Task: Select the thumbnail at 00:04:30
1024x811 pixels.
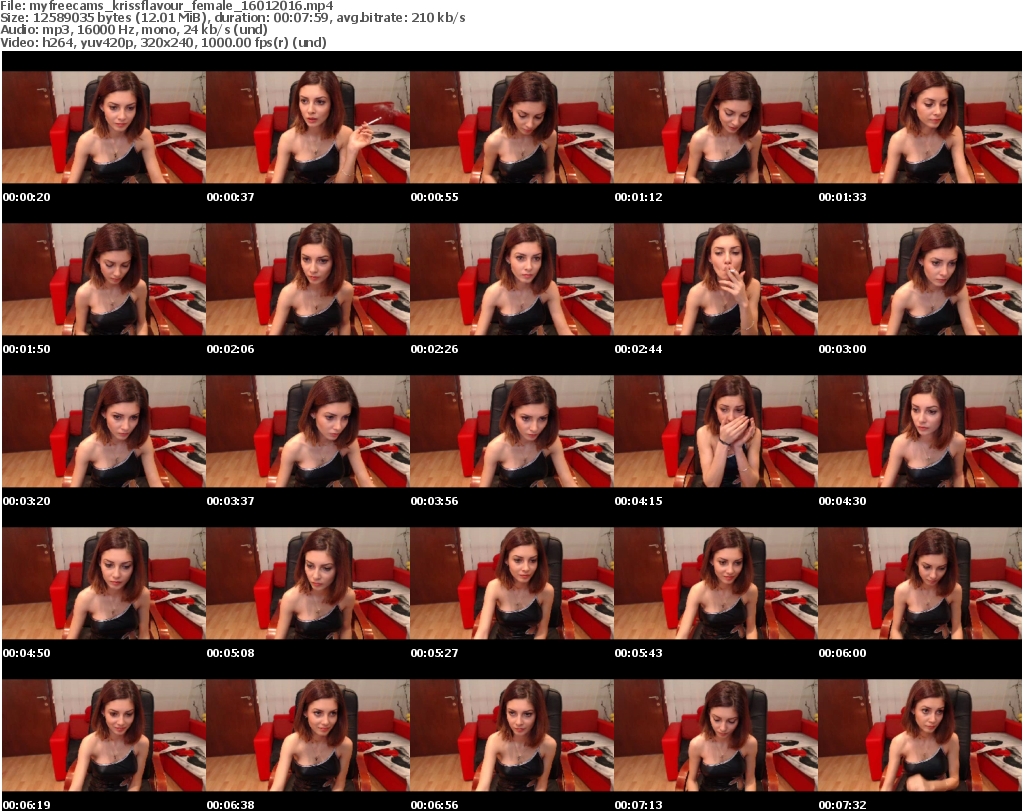Action: point(920,432)
